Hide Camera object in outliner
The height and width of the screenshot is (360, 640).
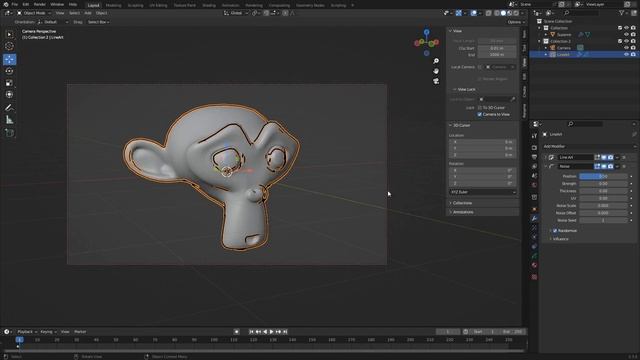627,48
